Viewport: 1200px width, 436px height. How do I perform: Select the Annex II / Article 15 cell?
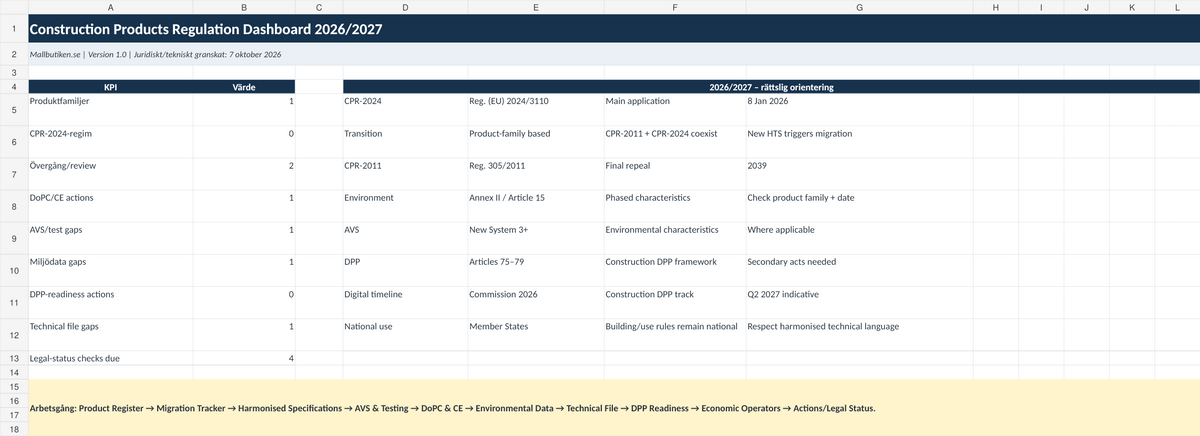pos(535,205)
